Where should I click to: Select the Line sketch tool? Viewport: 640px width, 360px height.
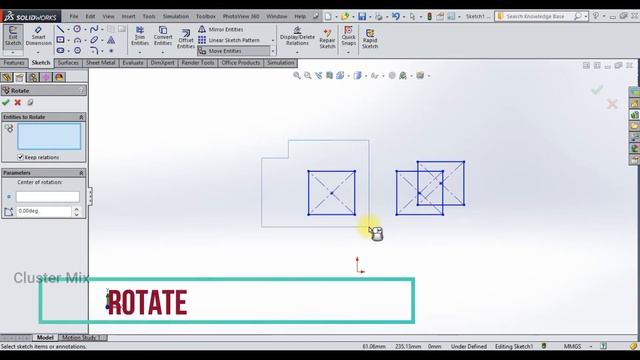[x=60, y=29]
